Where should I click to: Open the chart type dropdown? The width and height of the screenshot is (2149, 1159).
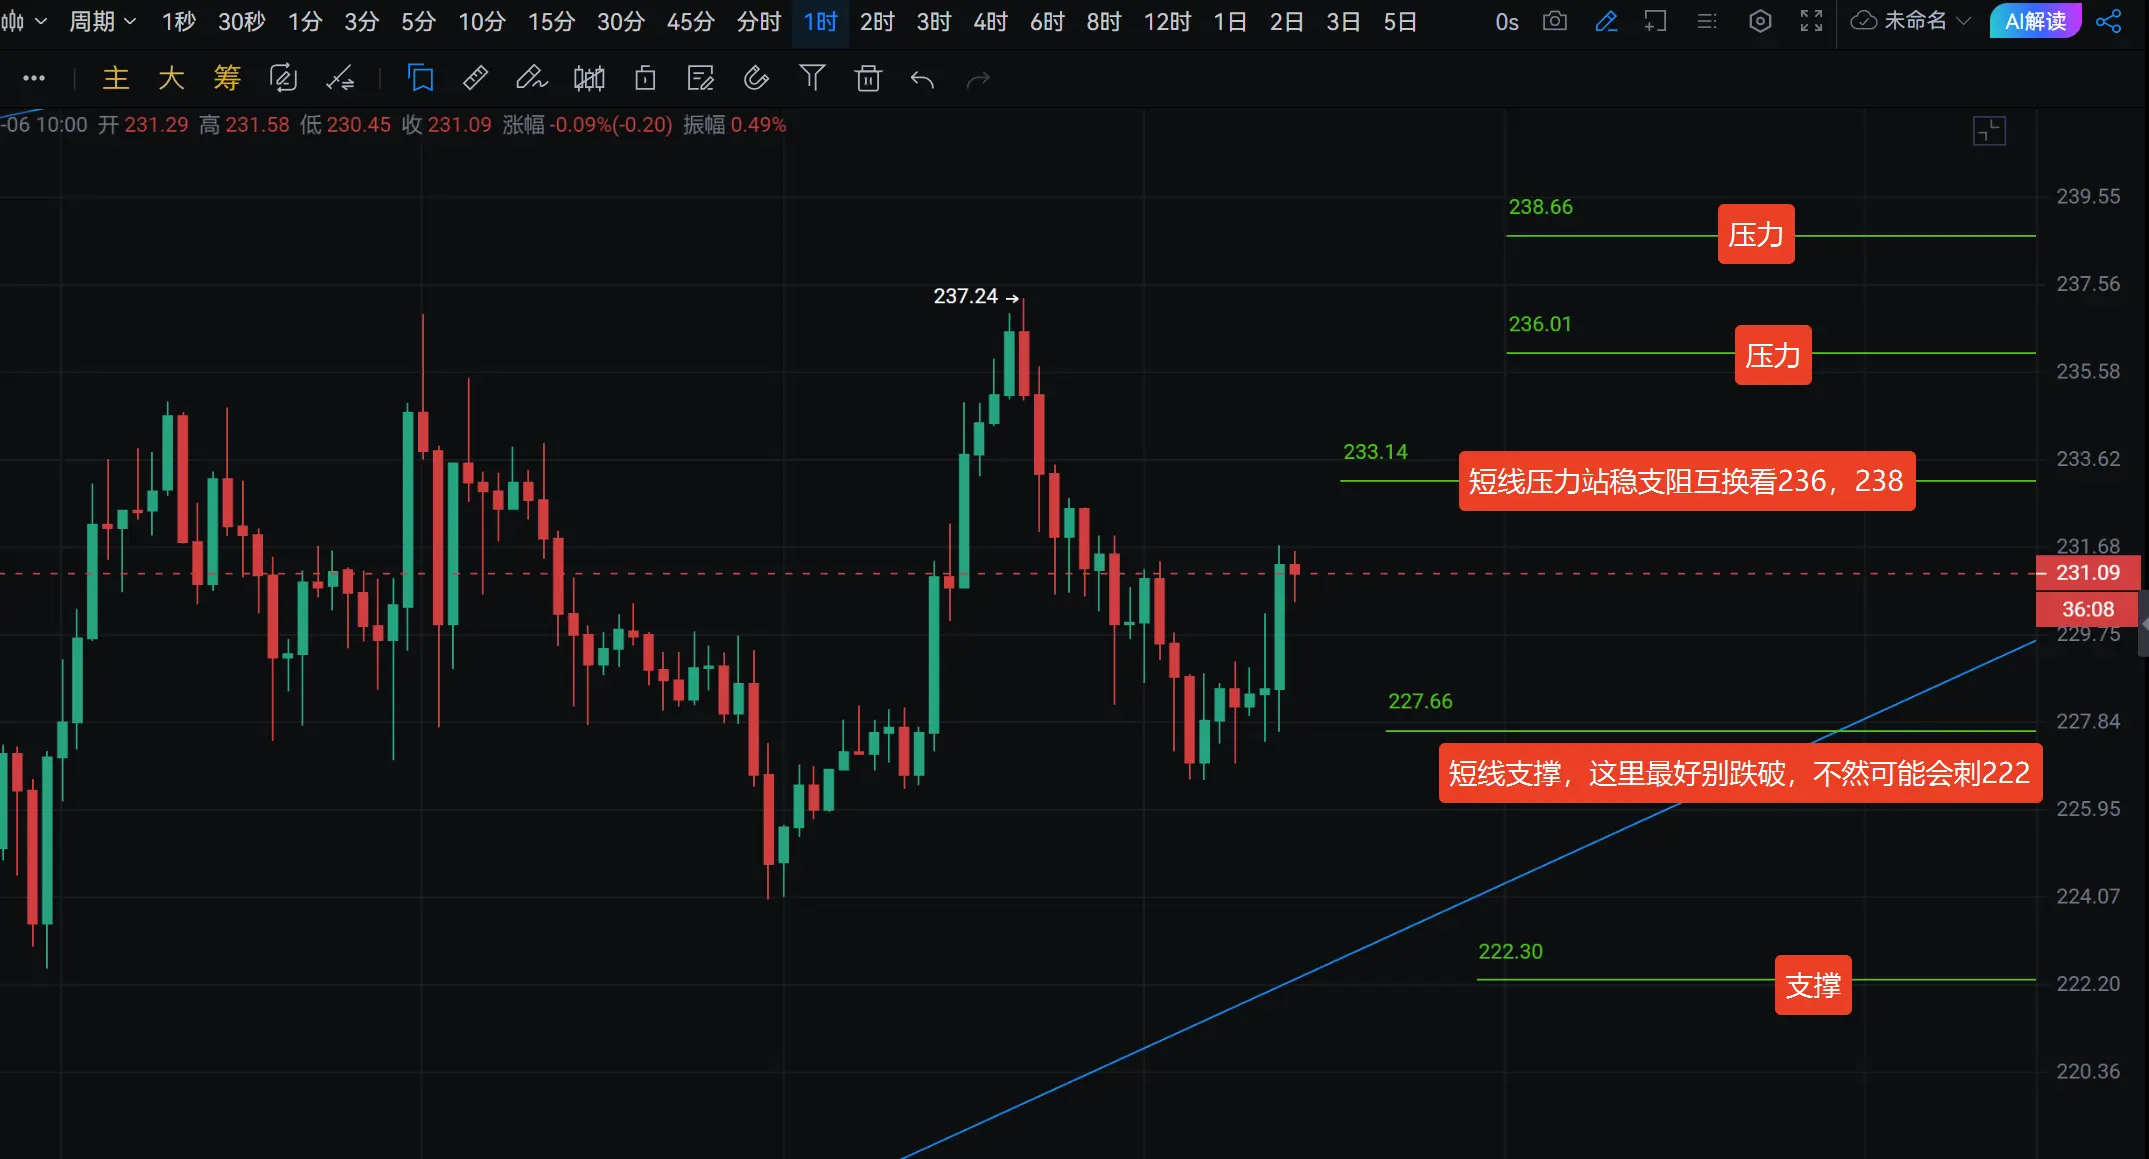tap(24, 21)
